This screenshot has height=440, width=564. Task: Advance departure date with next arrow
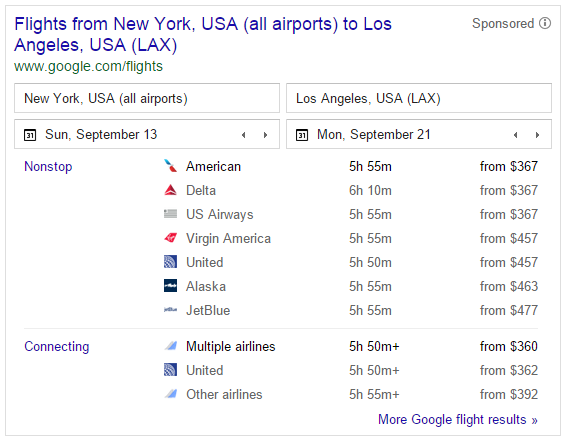[265, 135]
